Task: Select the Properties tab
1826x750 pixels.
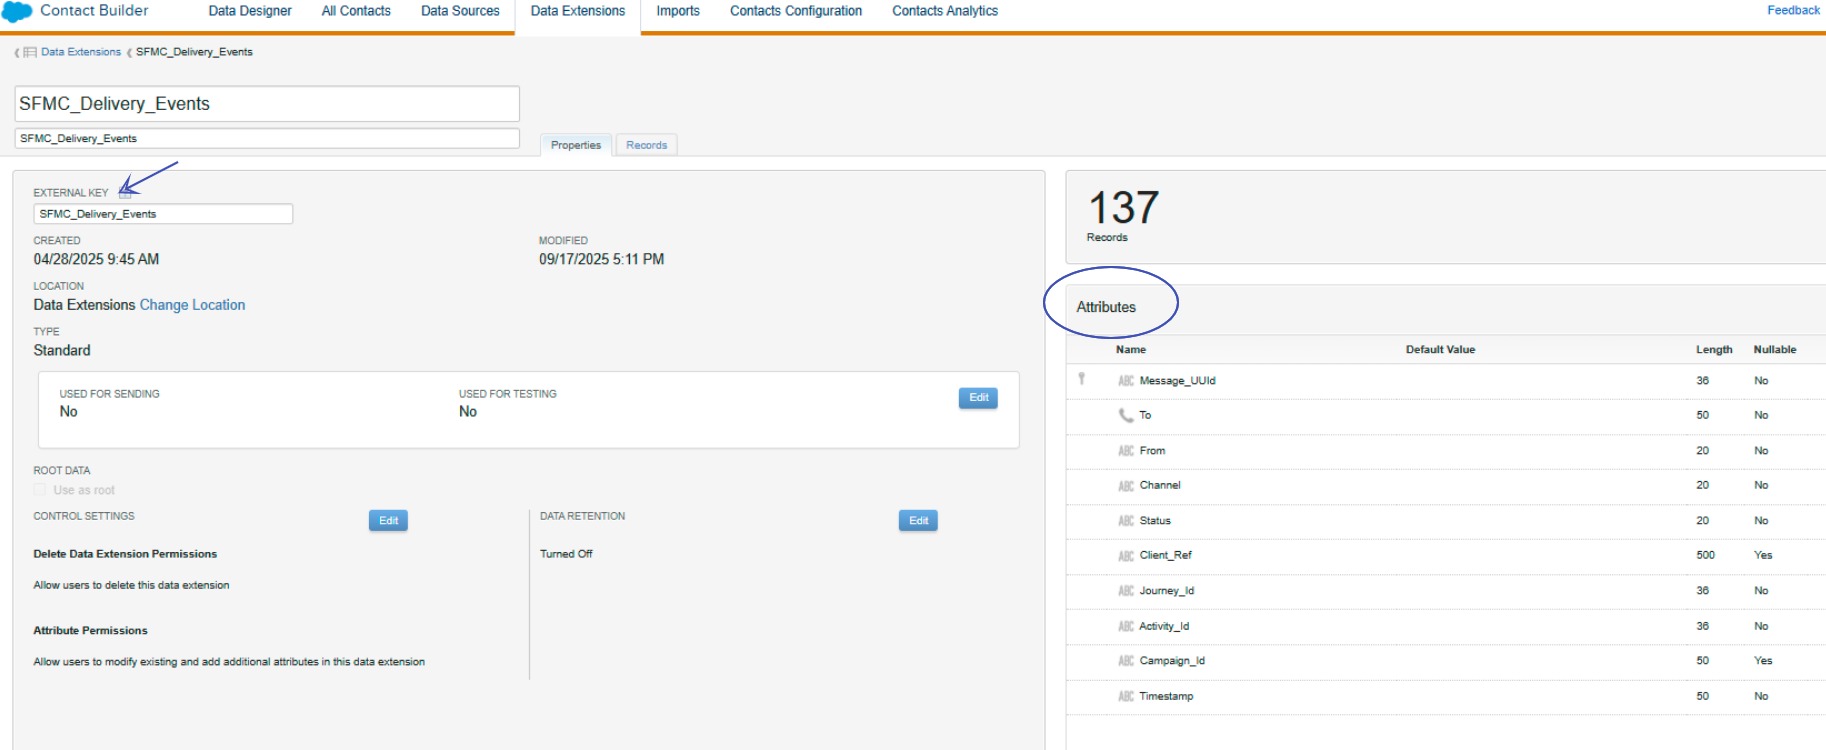Action: pyautogui.click(x=576, y=145)
